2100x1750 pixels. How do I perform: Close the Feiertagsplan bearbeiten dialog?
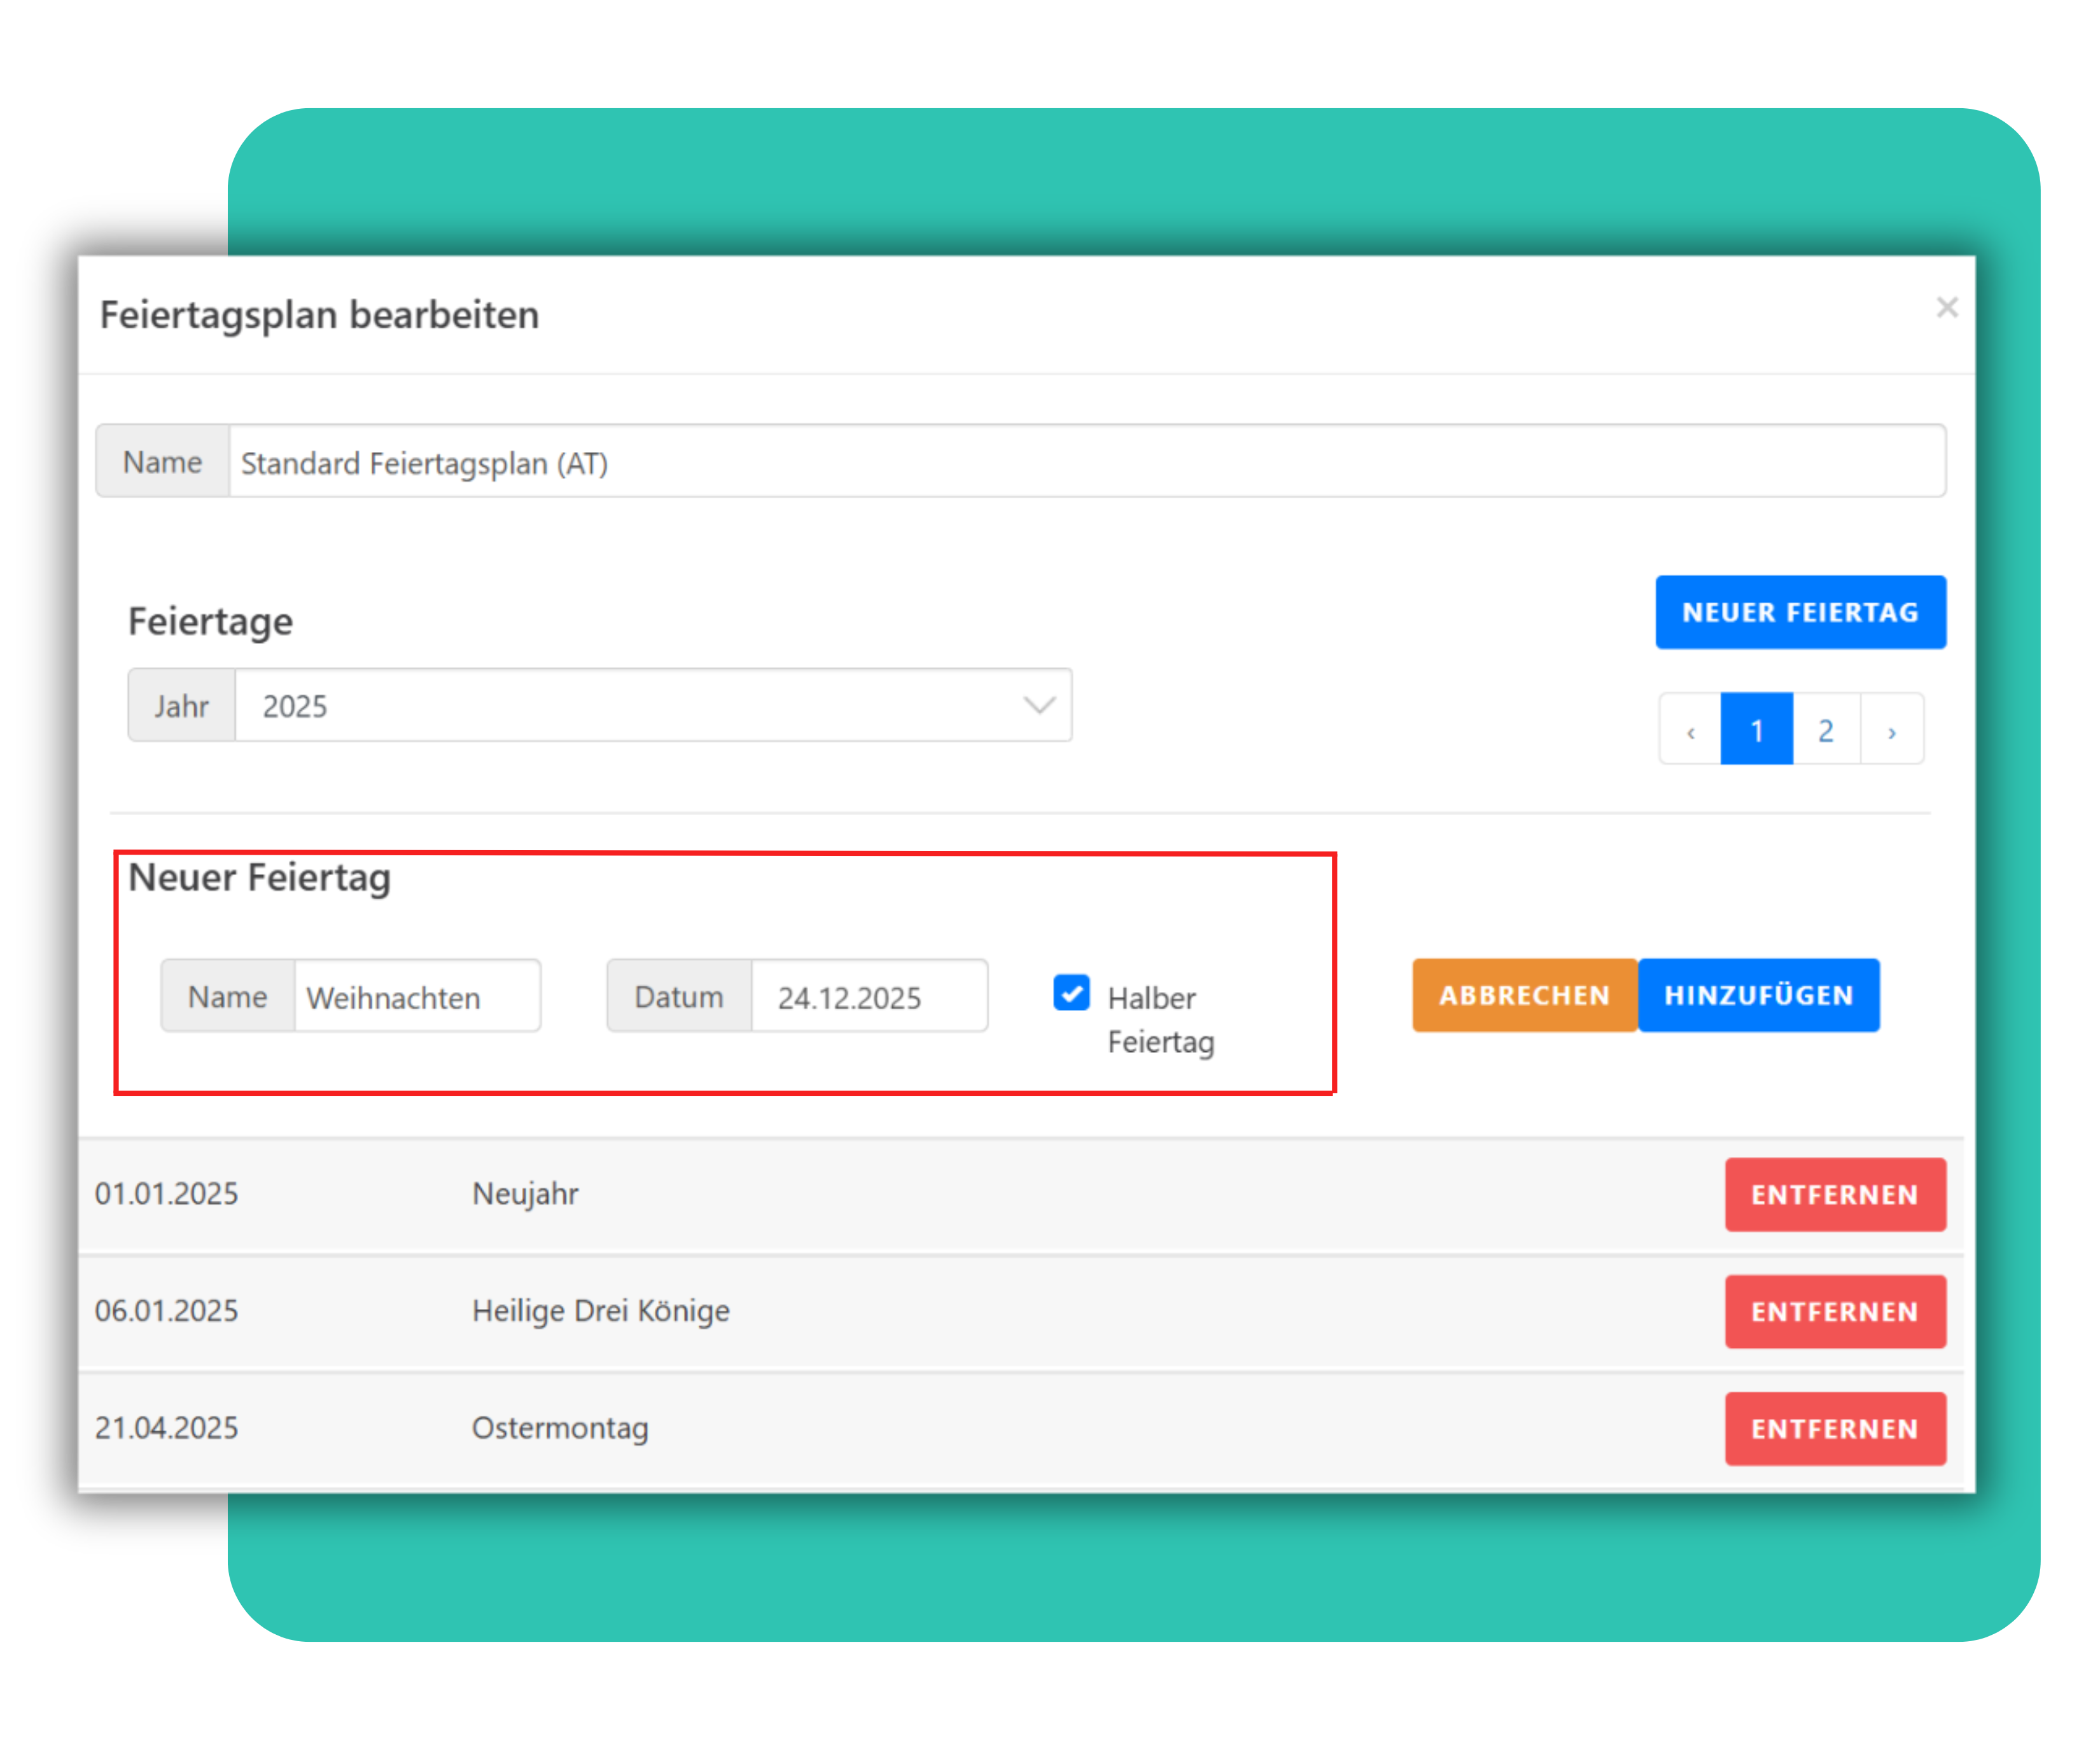click(1946, 307)
